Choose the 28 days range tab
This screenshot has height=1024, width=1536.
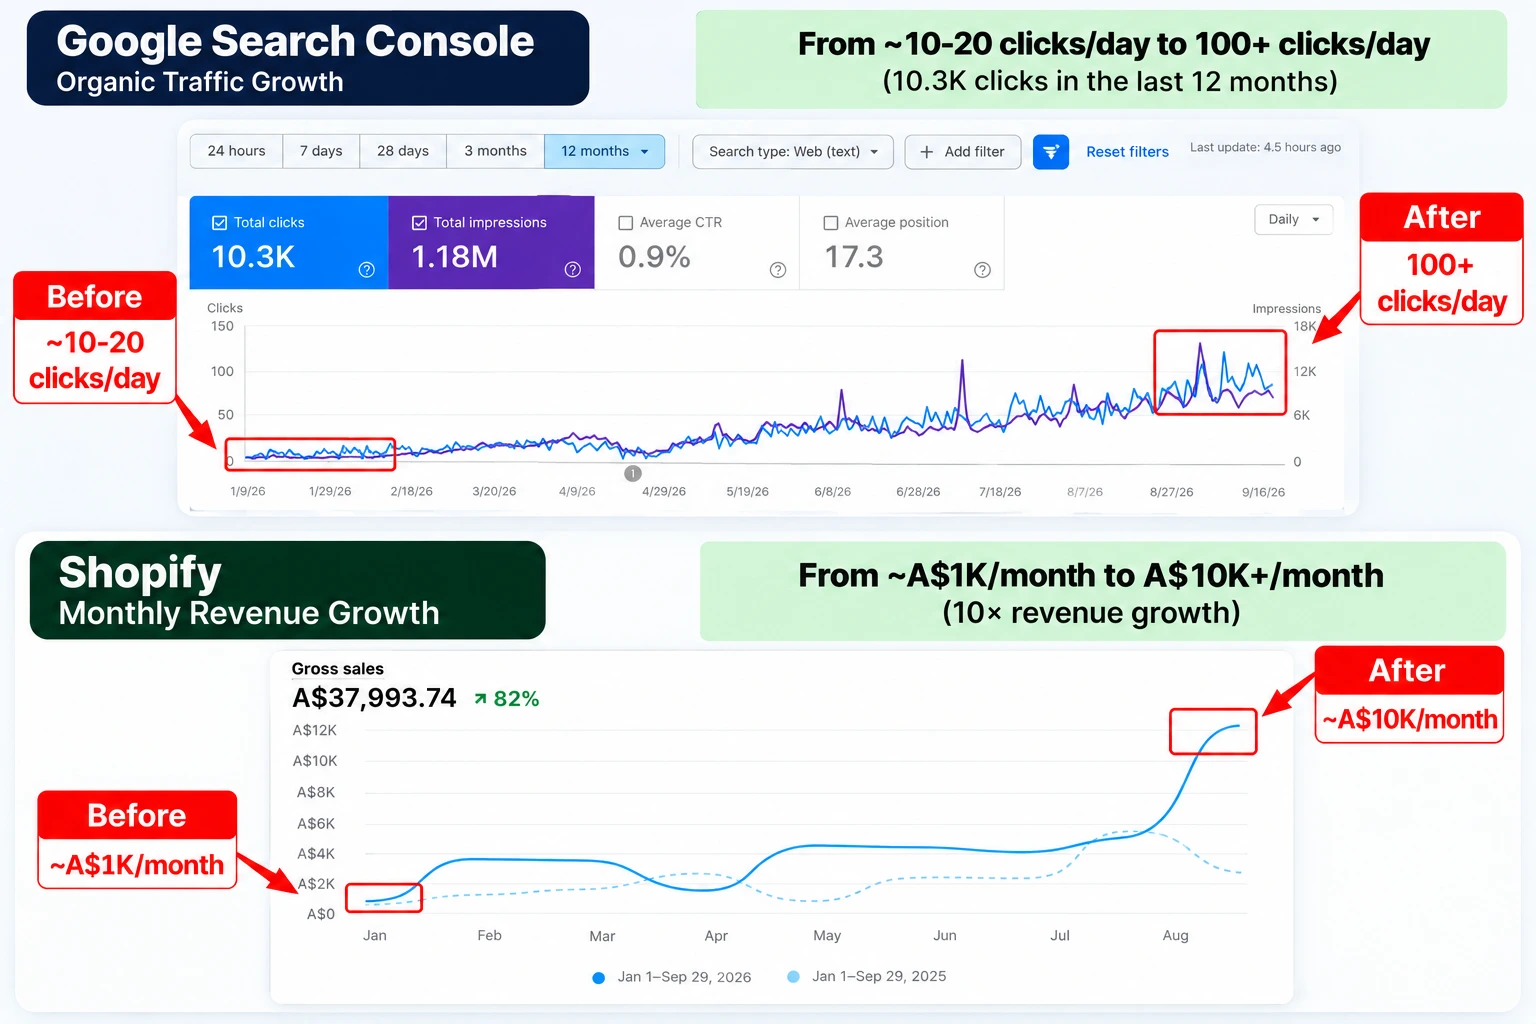403,151
